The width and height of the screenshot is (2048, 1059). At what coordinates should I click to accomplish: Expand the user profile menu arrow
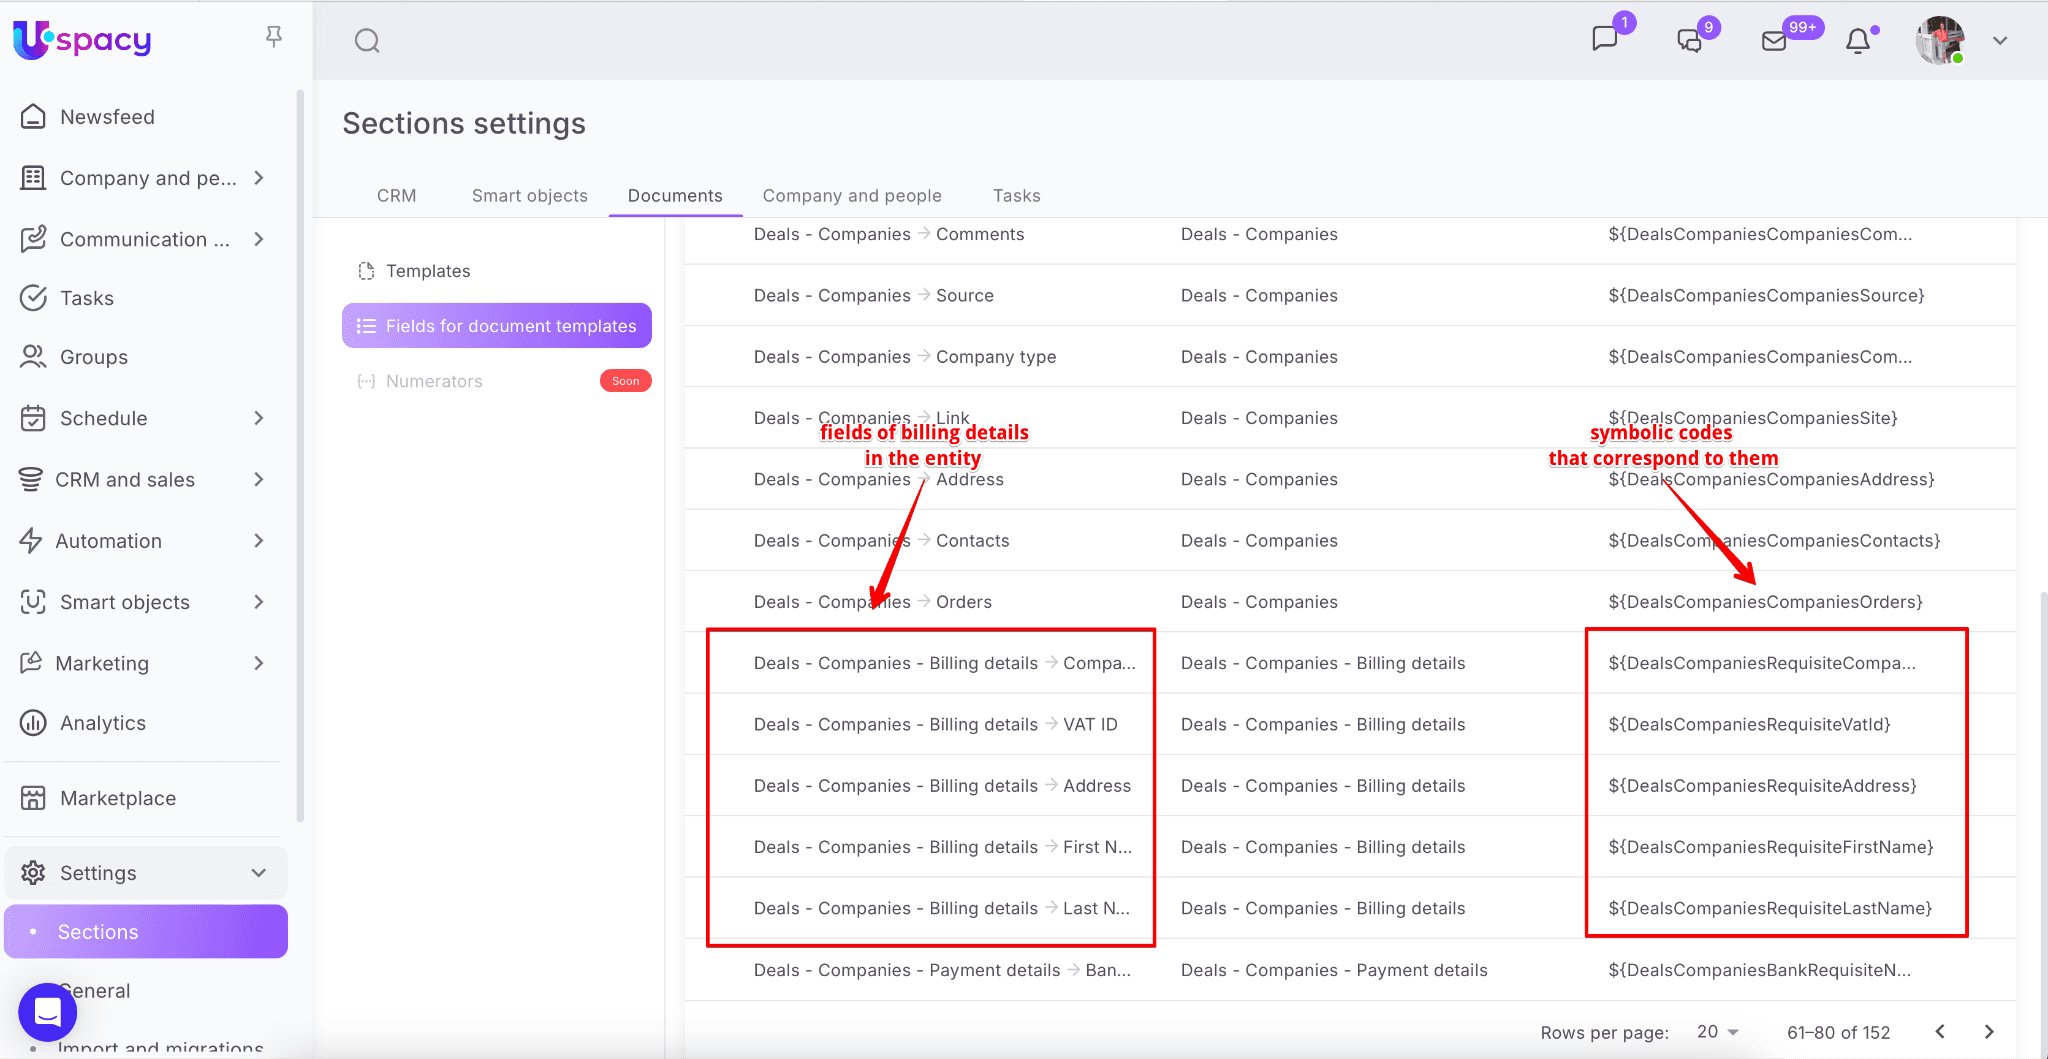[2000, 41]
